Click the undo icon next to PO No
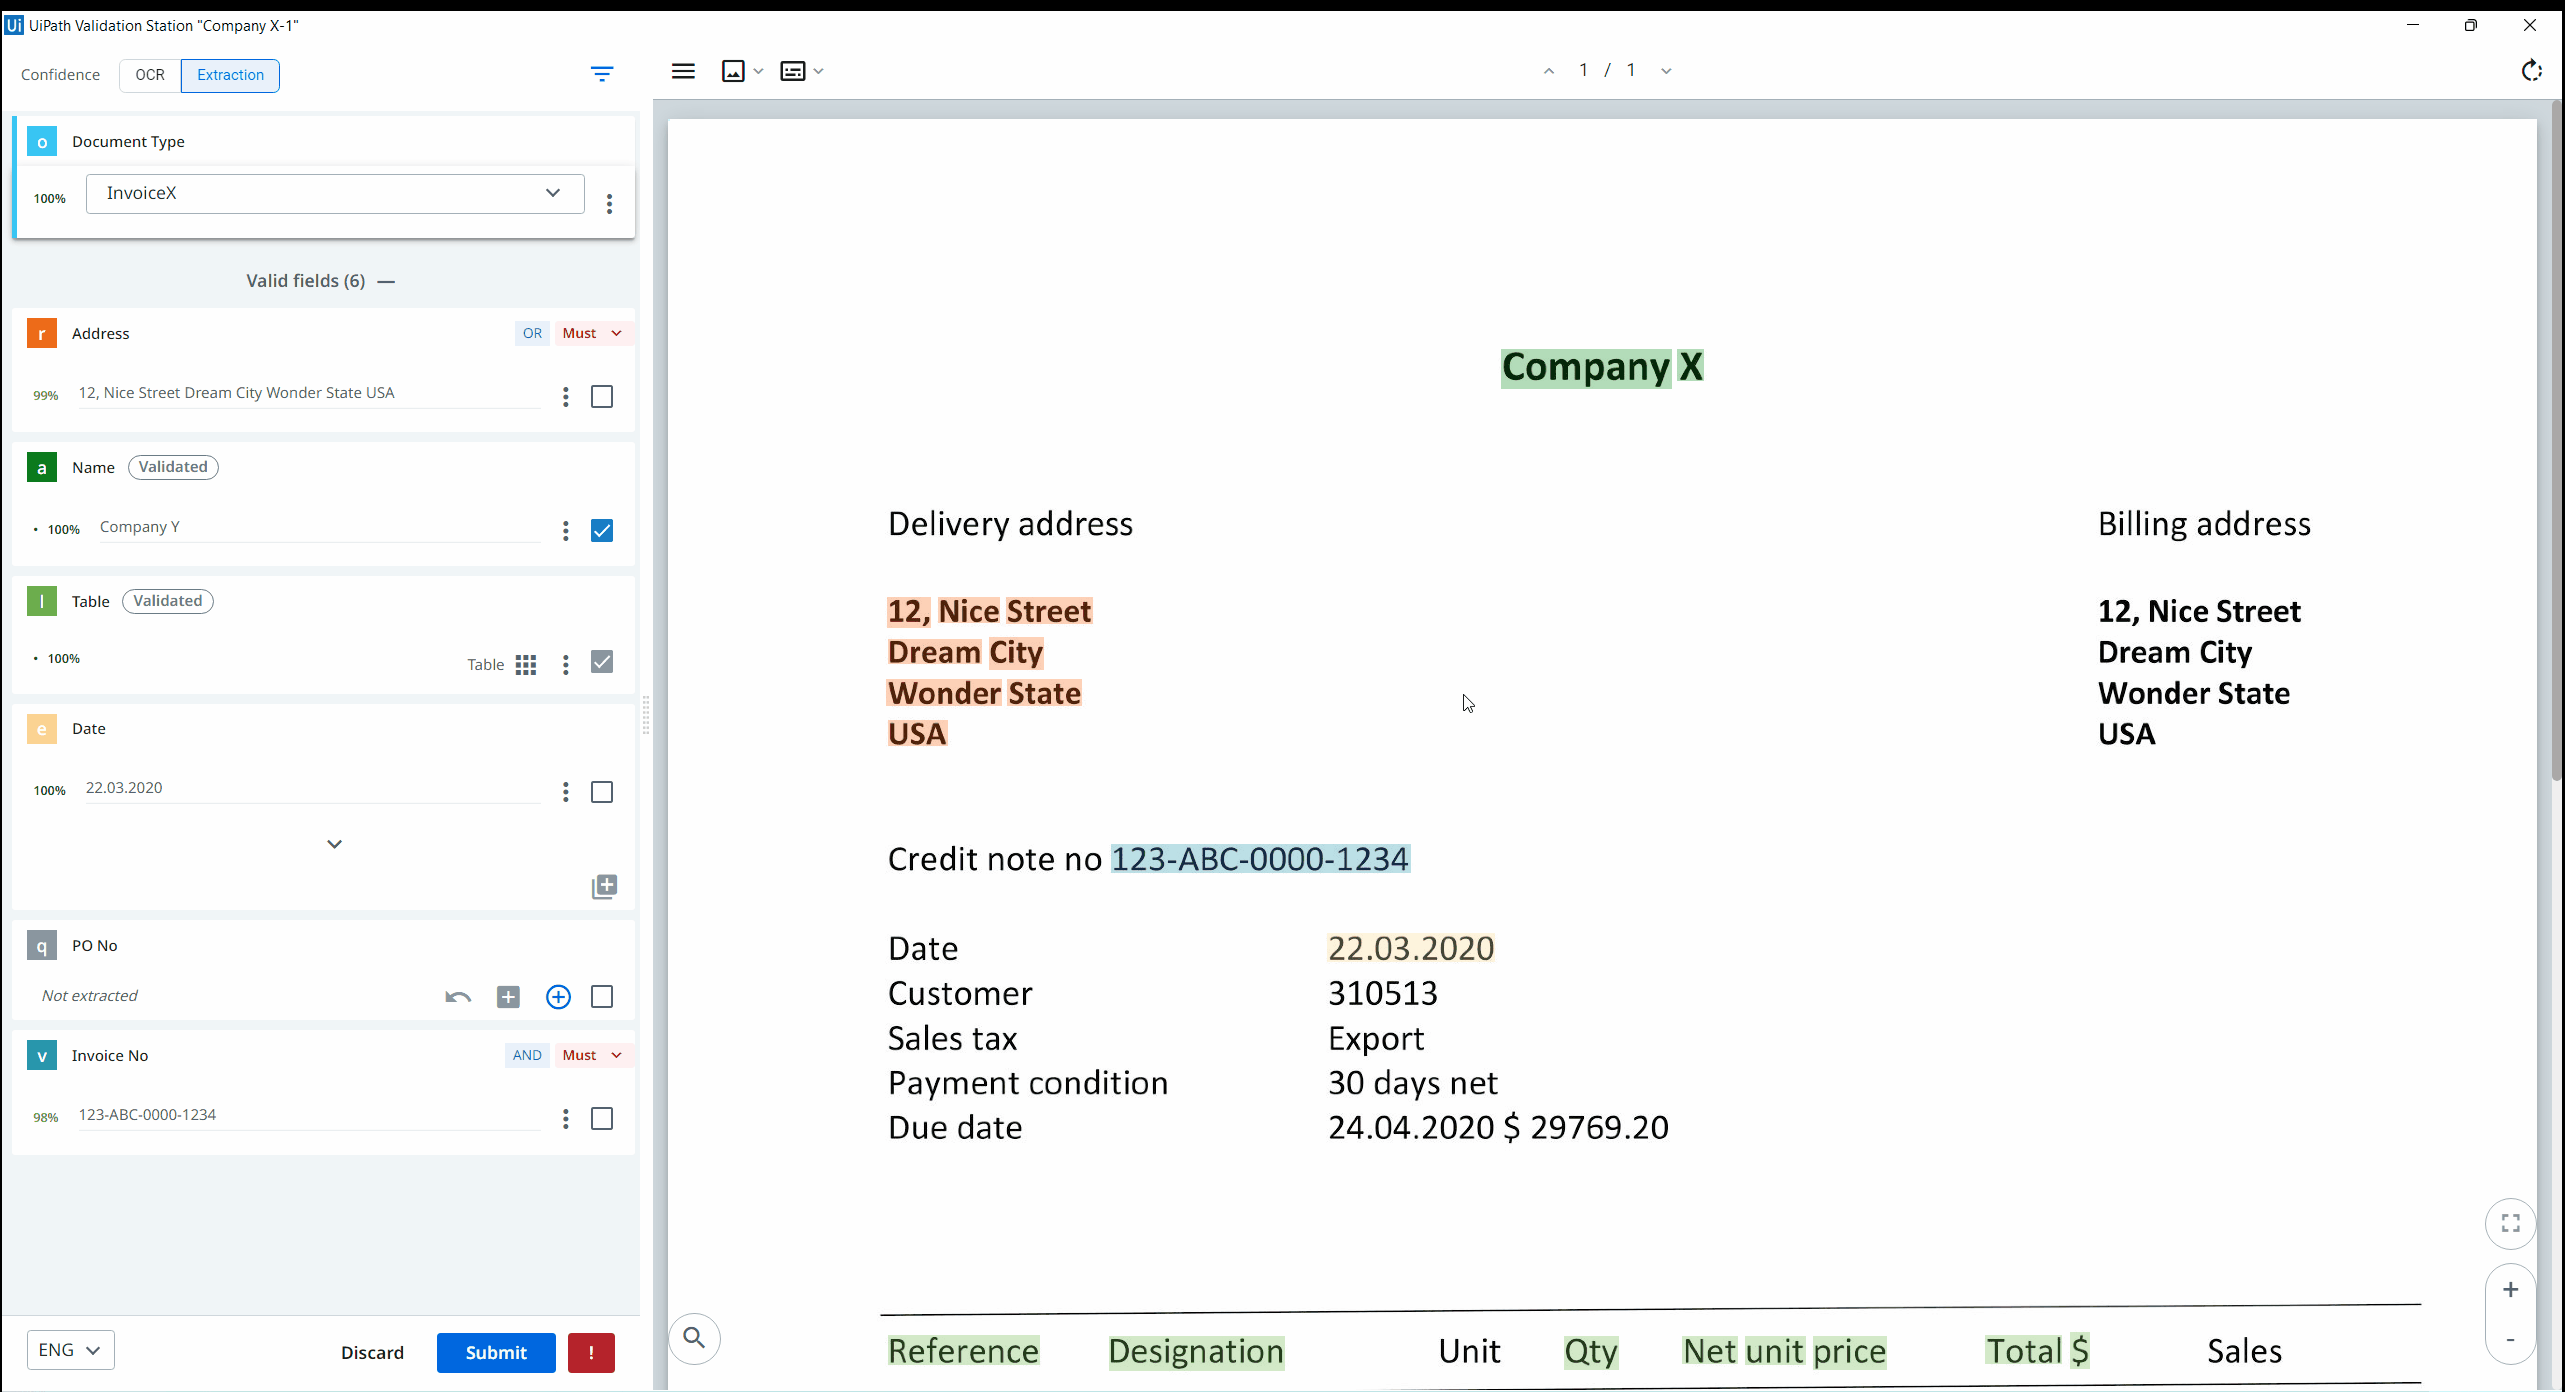Screen dimensions: 2565x1392 pos(457,996)
